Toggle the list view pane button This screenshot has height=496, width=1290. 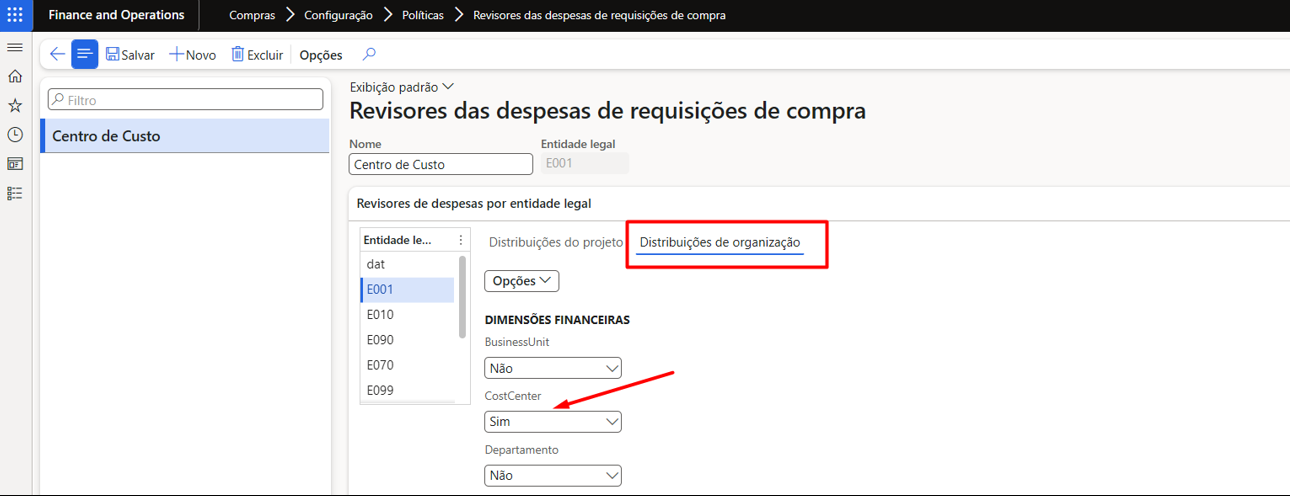coord(85,55)
